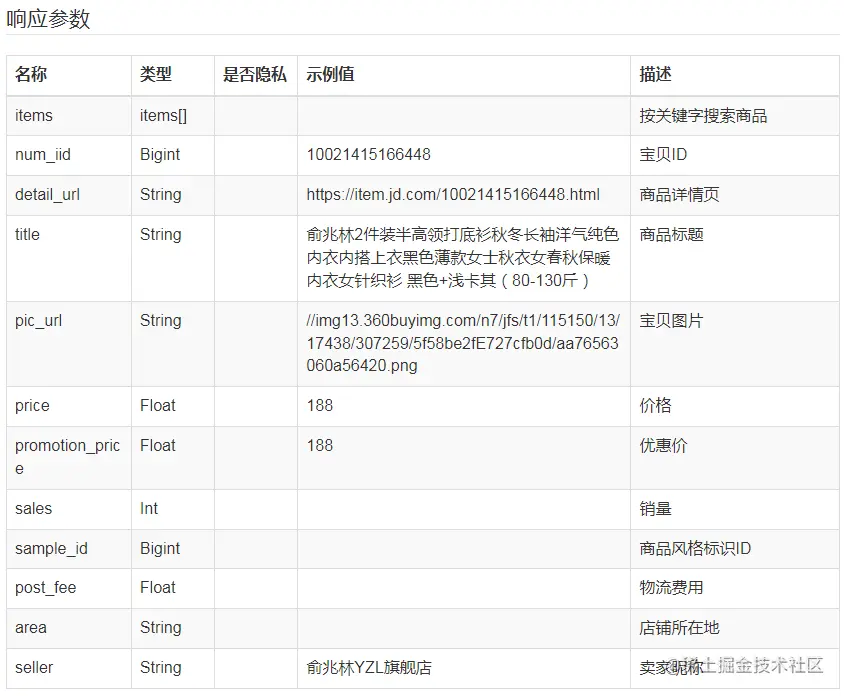Viewport: 844px width, 696px height.
Task: Click the String type in the area row
Action: pyautogui.click(x=160, y=628)
